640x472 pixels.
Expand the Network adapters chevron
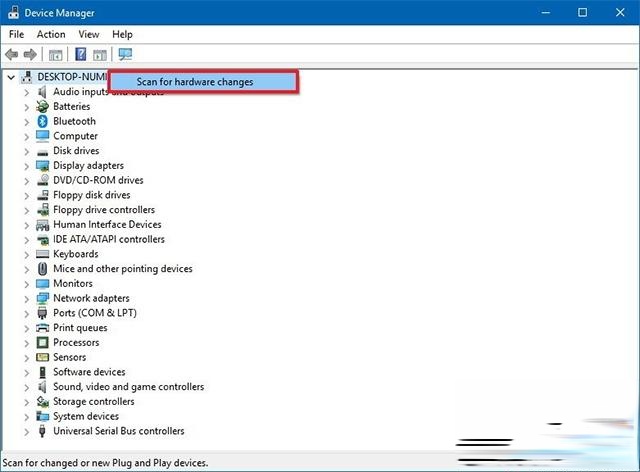[27, 298]
